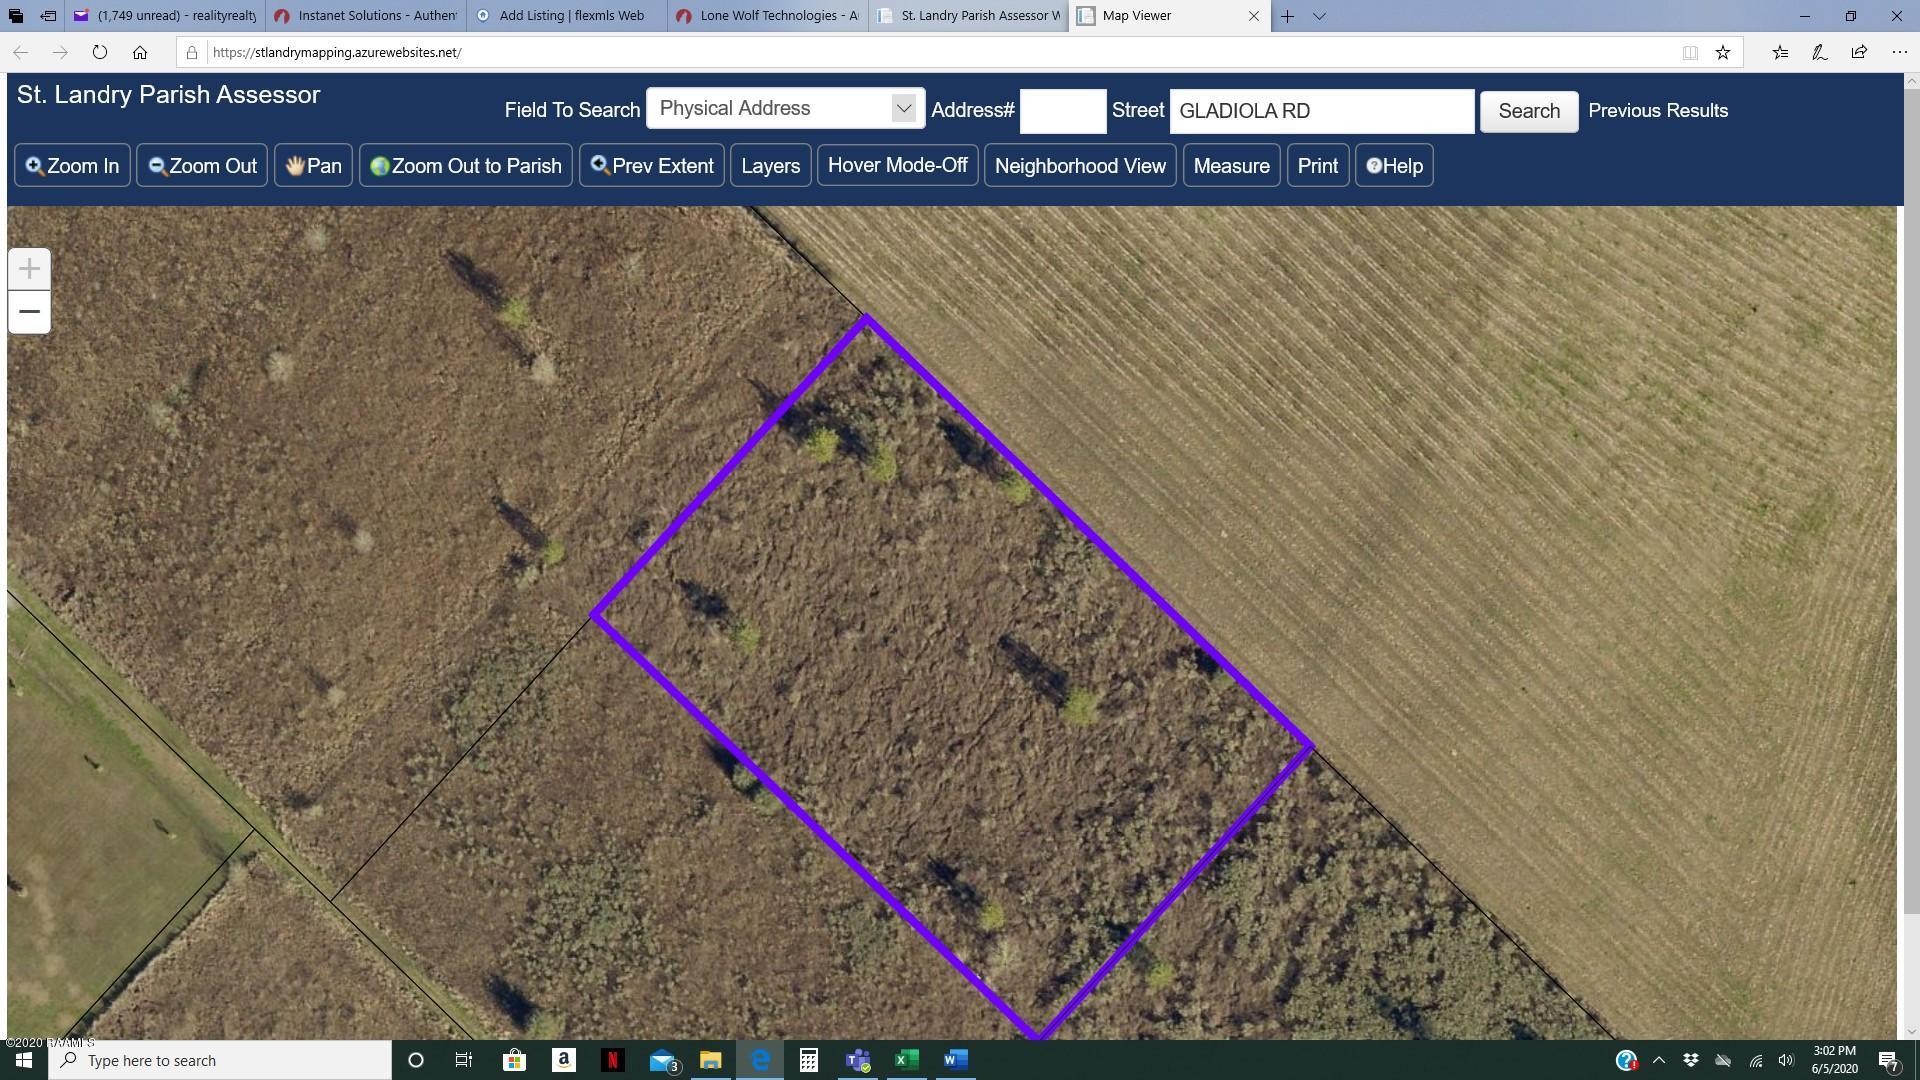
Task: Go back with Prev Extent tool
Action: [652, 166]
